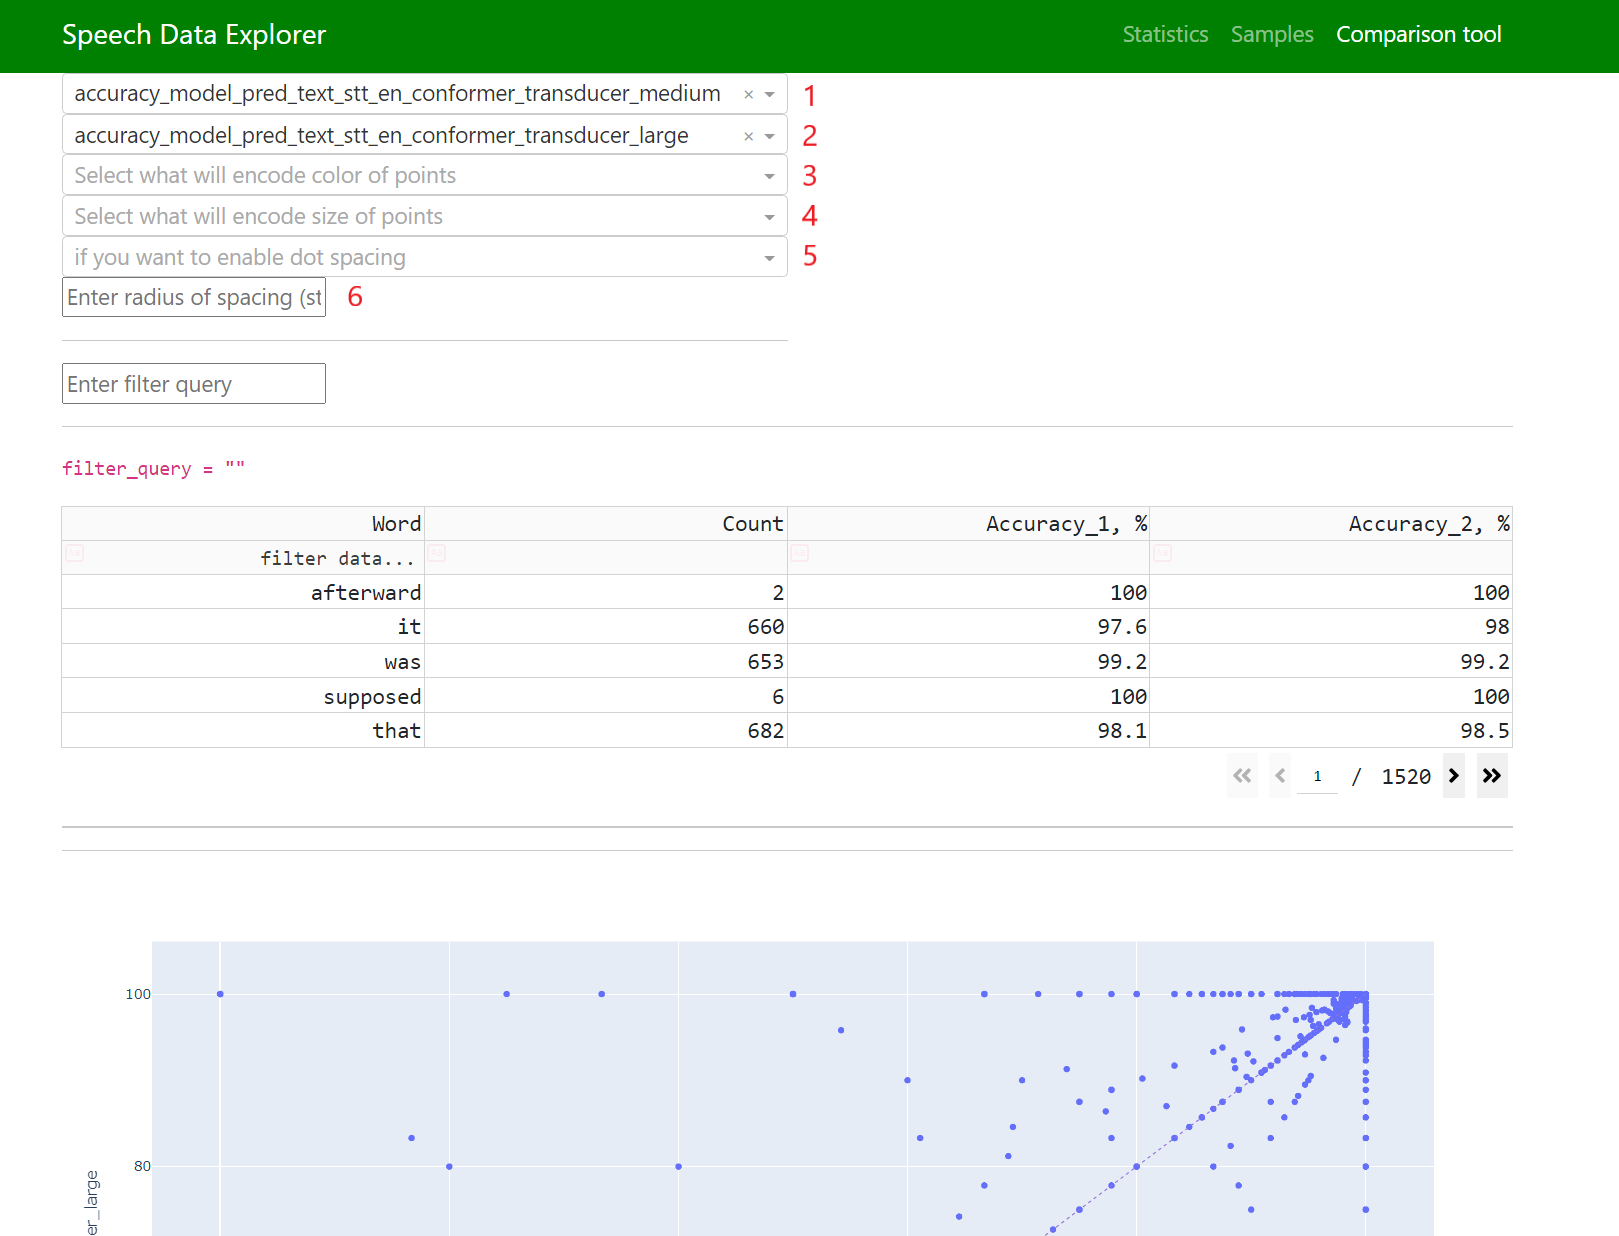This screenshot has height=1236, width=1619.
Task: Toggle case sensitivity in Accuracy_2 filter
Action: coord(1163,553)
